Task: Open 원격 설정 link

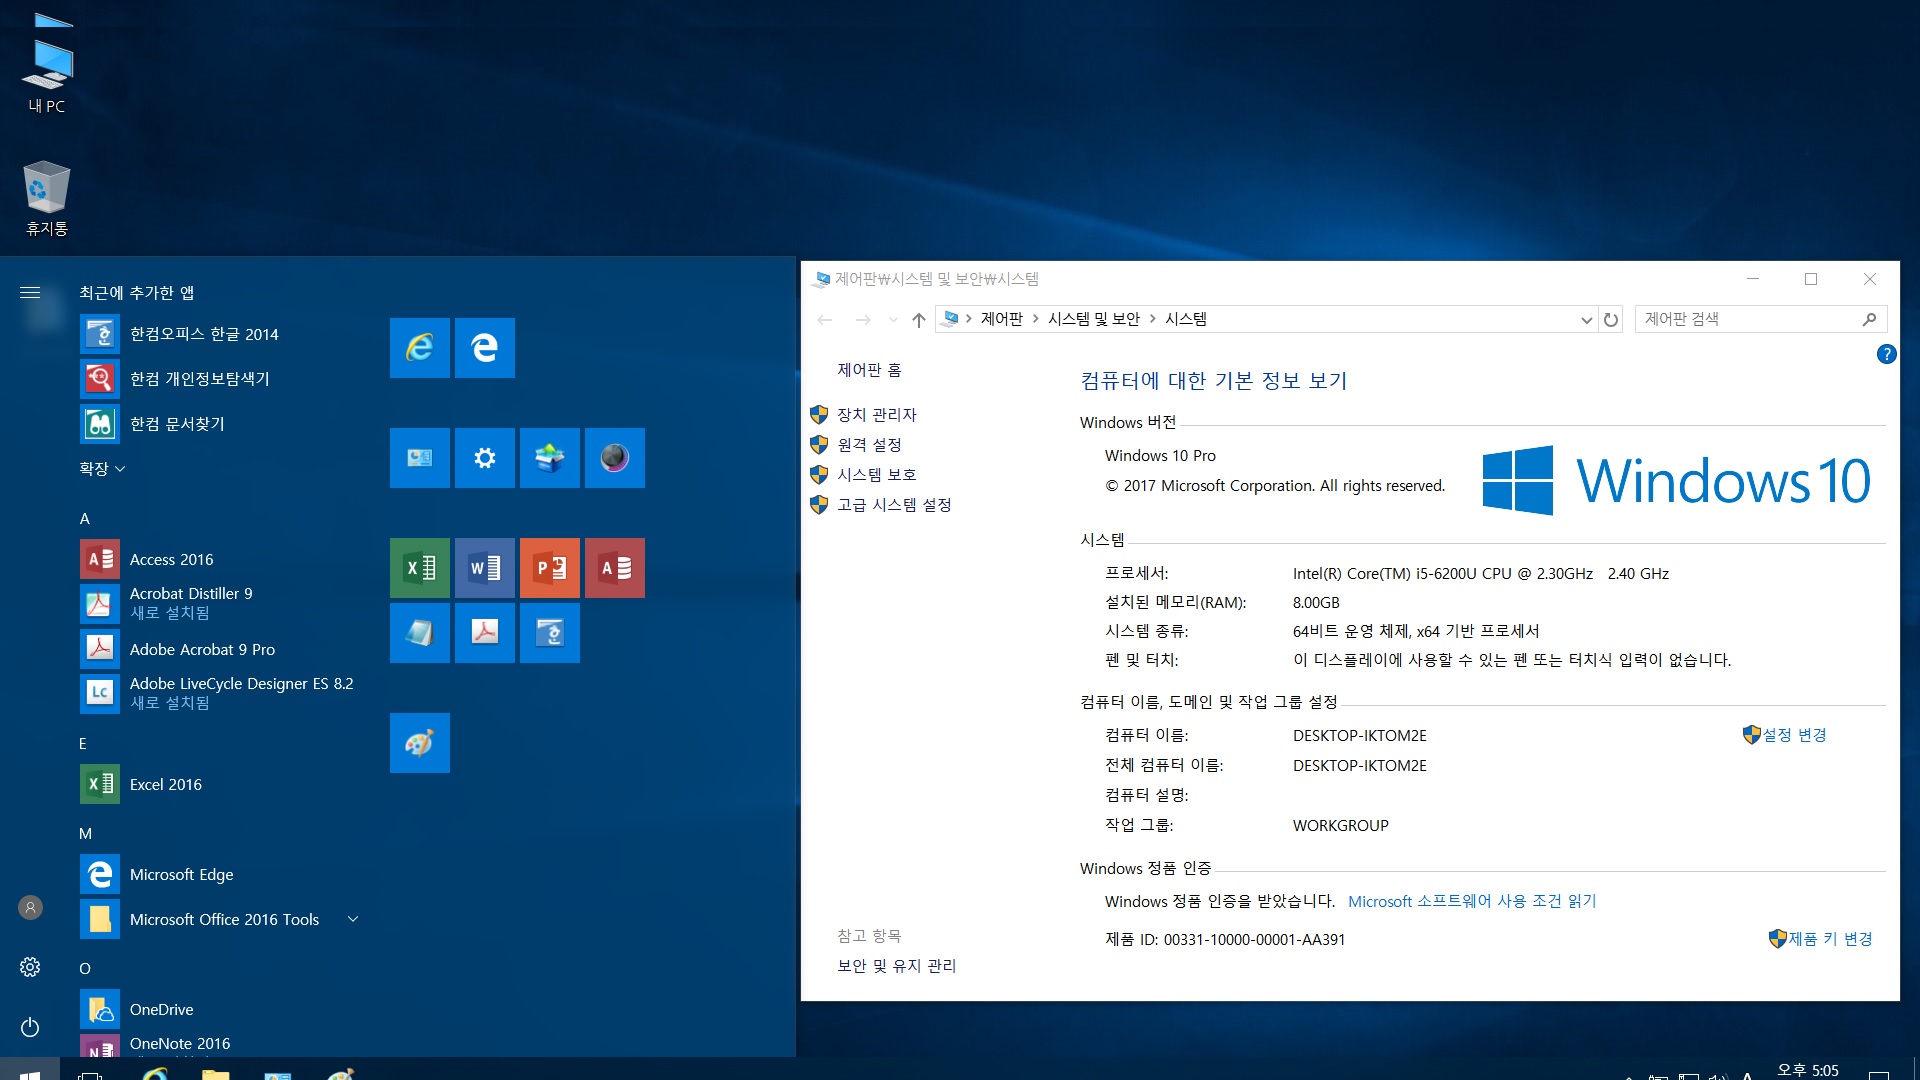Action: pos(869,445)
